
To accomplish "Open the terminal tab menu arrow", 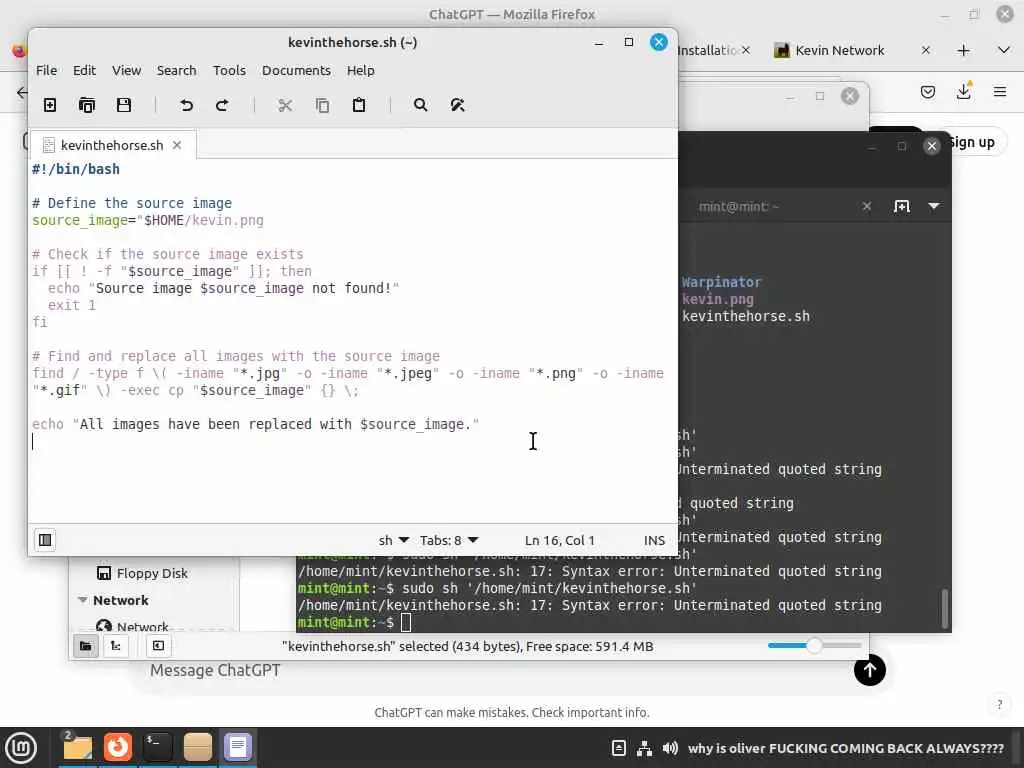I will point(934,206).
